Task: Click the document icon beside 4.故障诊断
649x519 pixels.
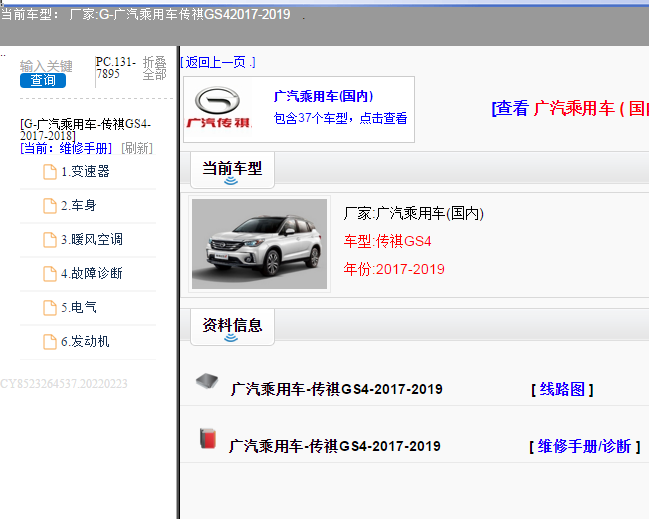Action: click(x=50, y=274)
